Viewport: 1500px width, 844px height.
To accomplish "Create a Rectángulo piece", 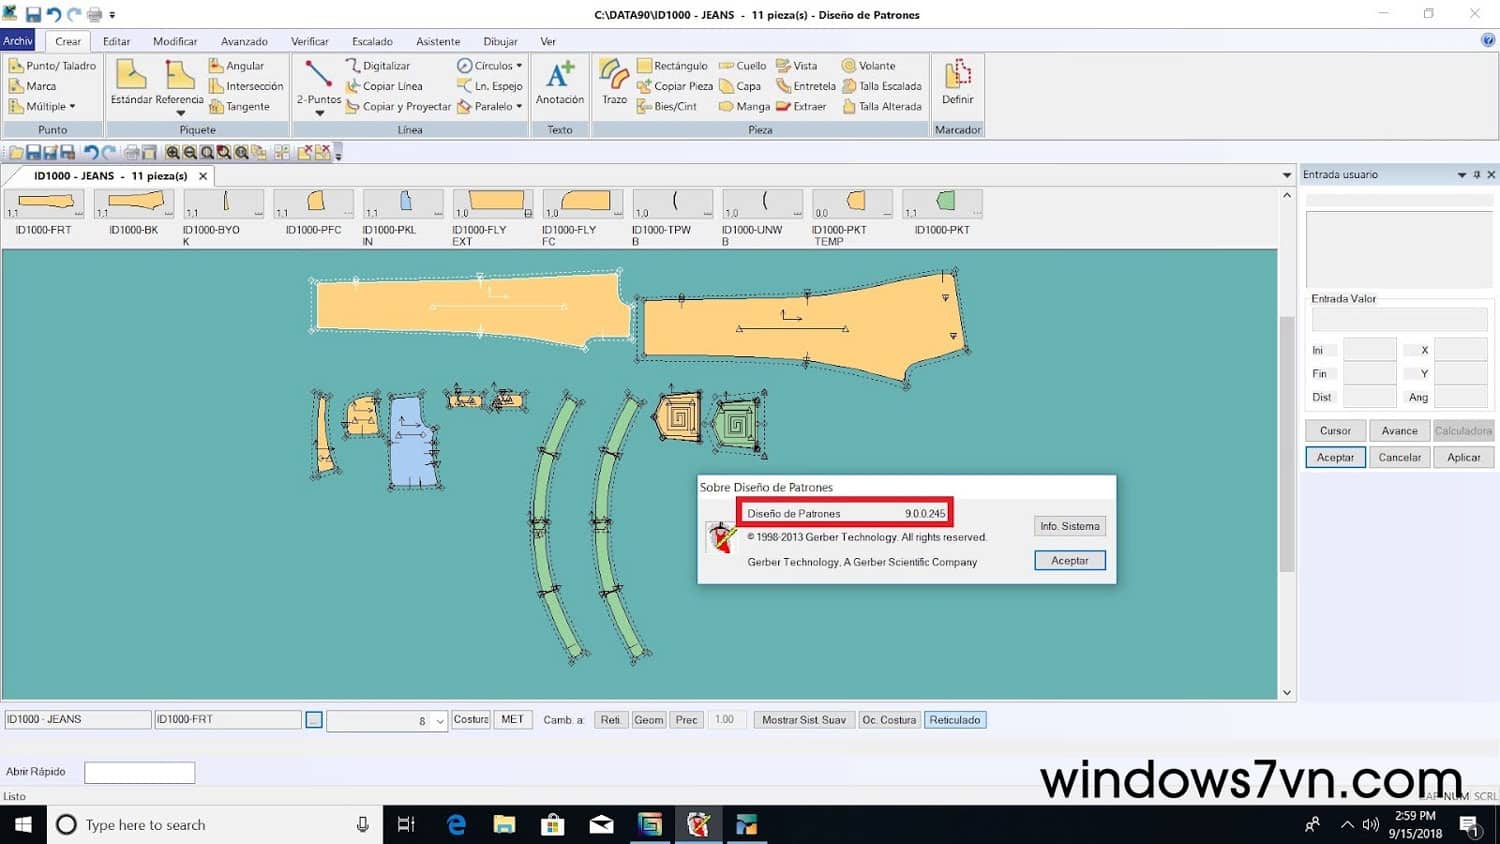I will [x=672, y=65].
